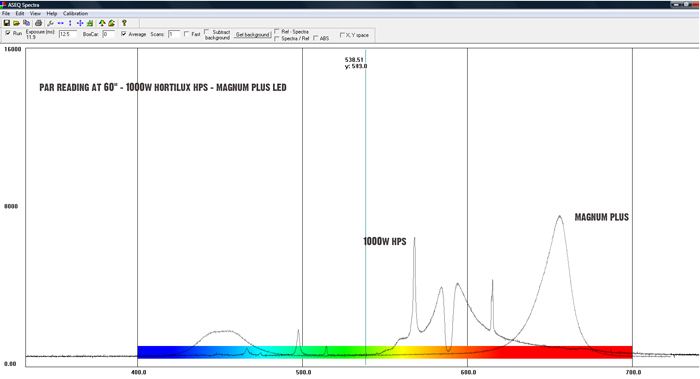
Task: Open the Help menu
Action: coord(51,14)
